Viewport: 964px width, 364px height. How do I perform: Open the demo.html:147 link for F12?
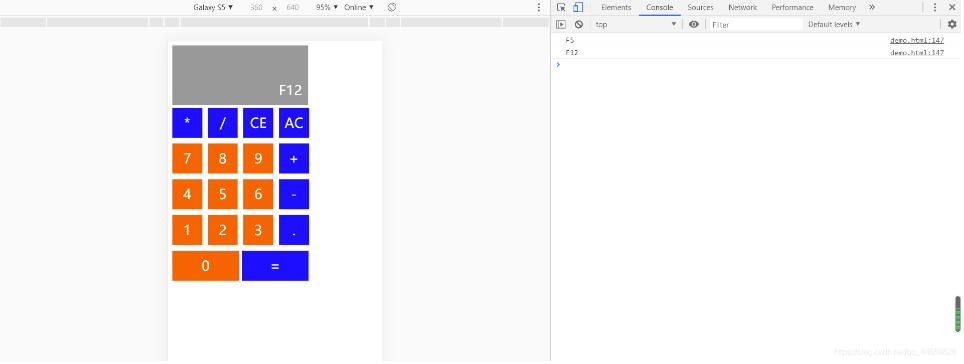(x=917, y=53)
